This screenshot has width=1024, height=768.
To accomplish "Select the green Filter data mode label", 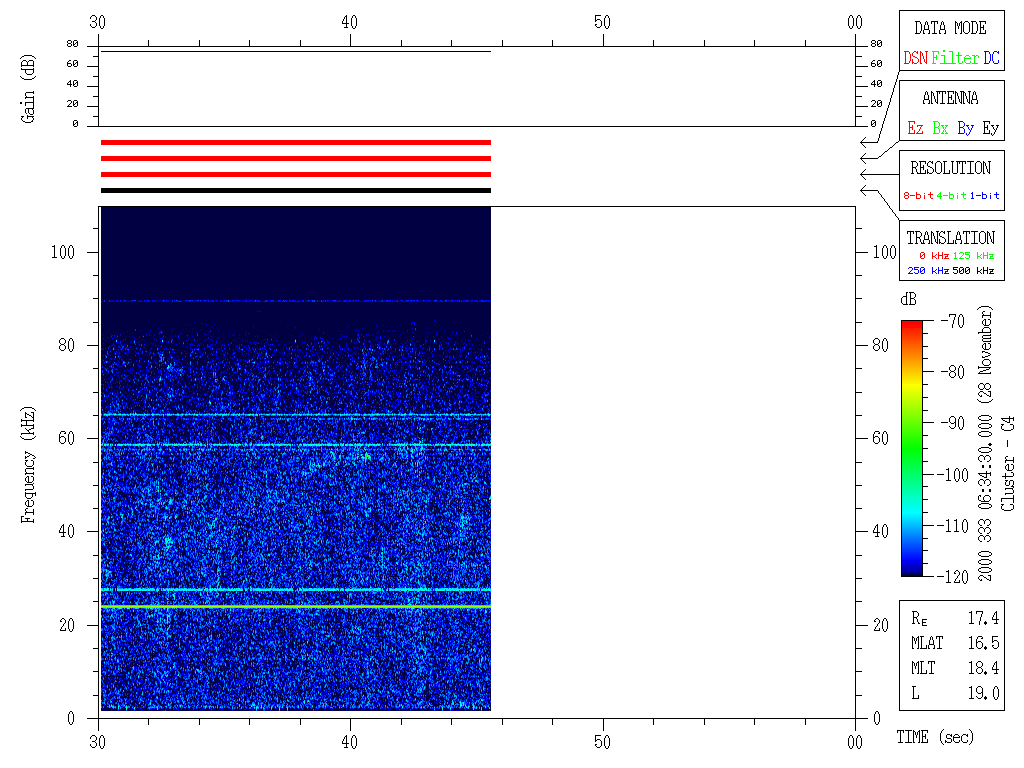I will [955, 58].
